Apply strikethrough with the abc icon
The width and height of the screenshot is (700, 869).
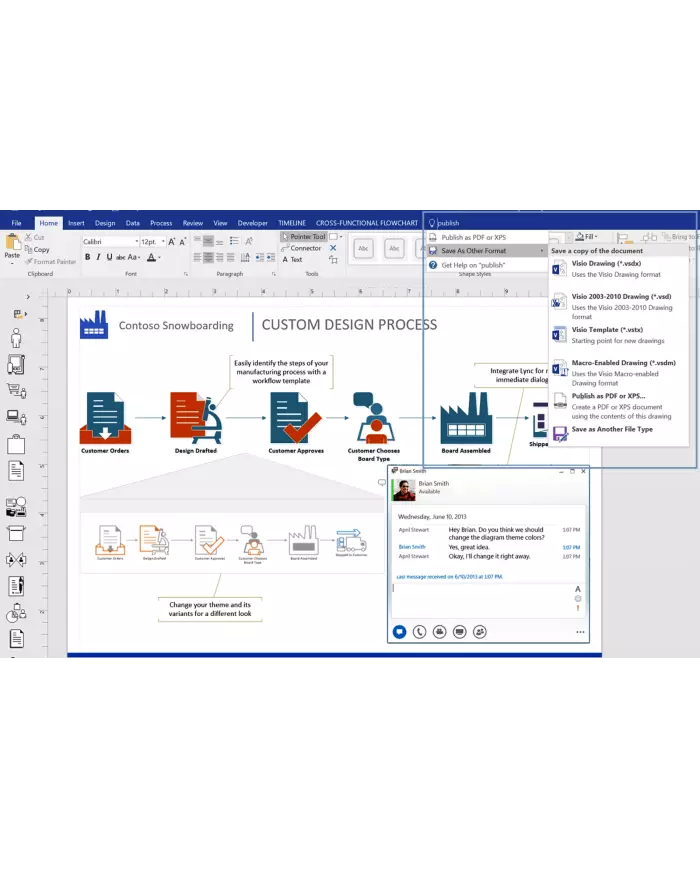pos(120,257)
